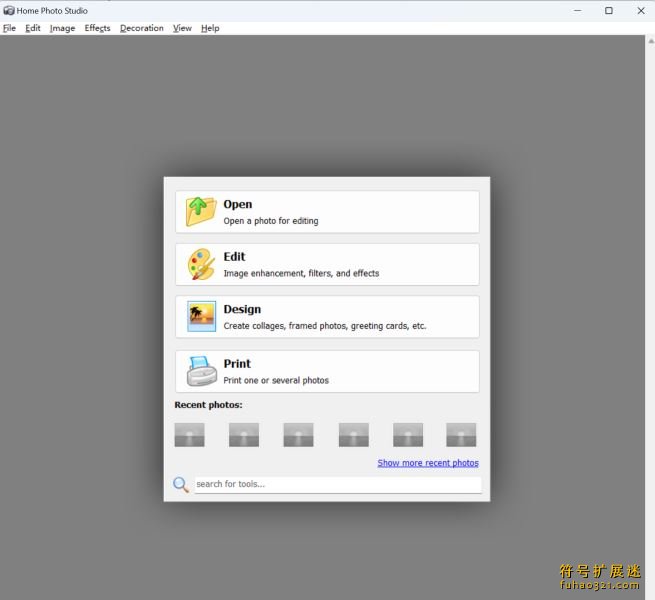Click the paint palette Edit icon
655x600 pixels.
pyautogui.click(x=201, y=264)
